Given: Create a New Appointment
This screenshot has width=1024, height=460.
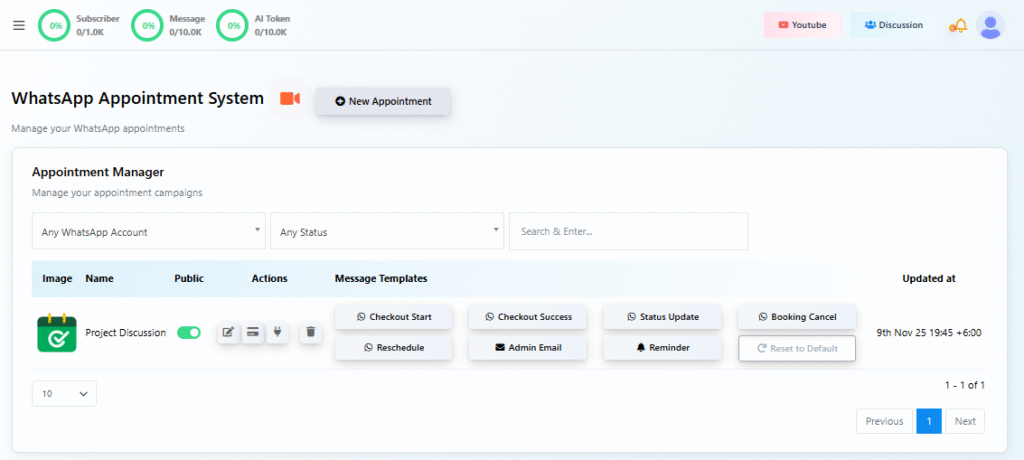Looking at the screenshot, I should click(x=383, y=101).
